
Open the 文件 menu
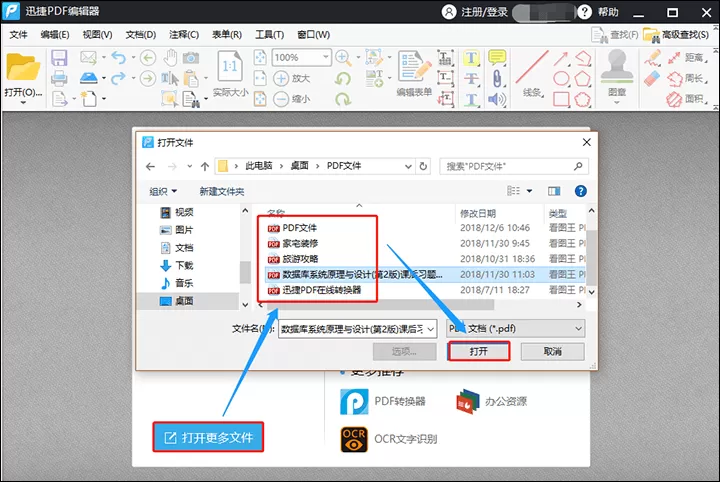[x=18, y=35]
